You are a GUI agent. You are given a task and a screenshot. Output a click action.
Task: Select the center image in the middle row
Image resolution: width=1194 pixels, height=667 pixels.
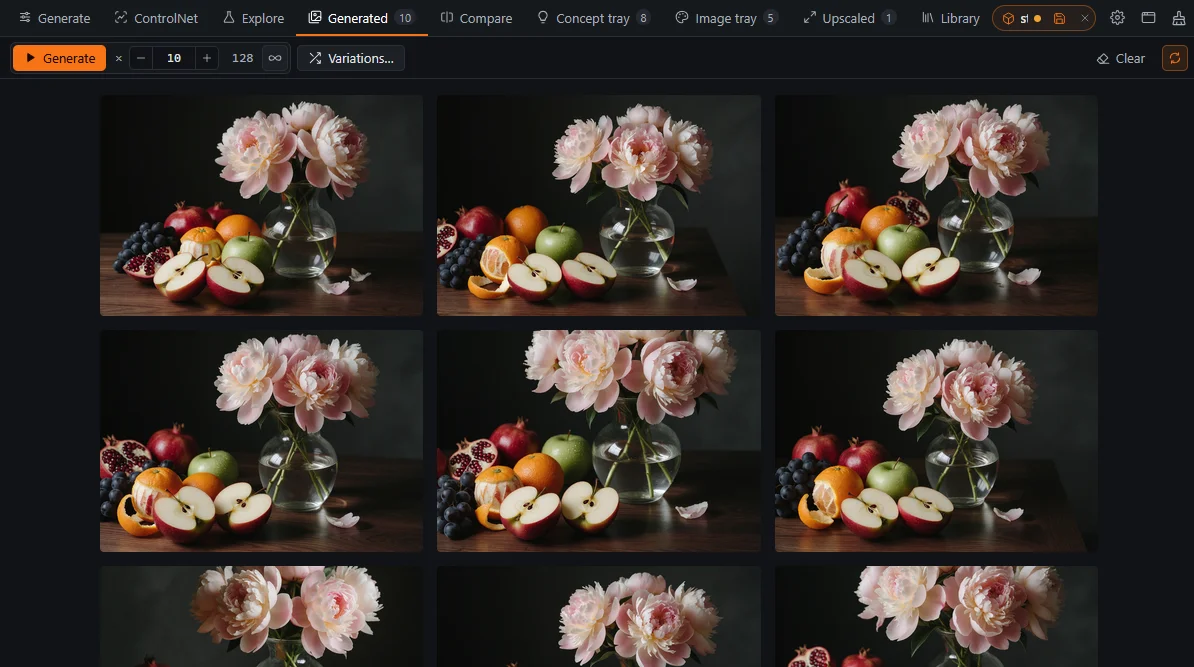coord(599,441)
